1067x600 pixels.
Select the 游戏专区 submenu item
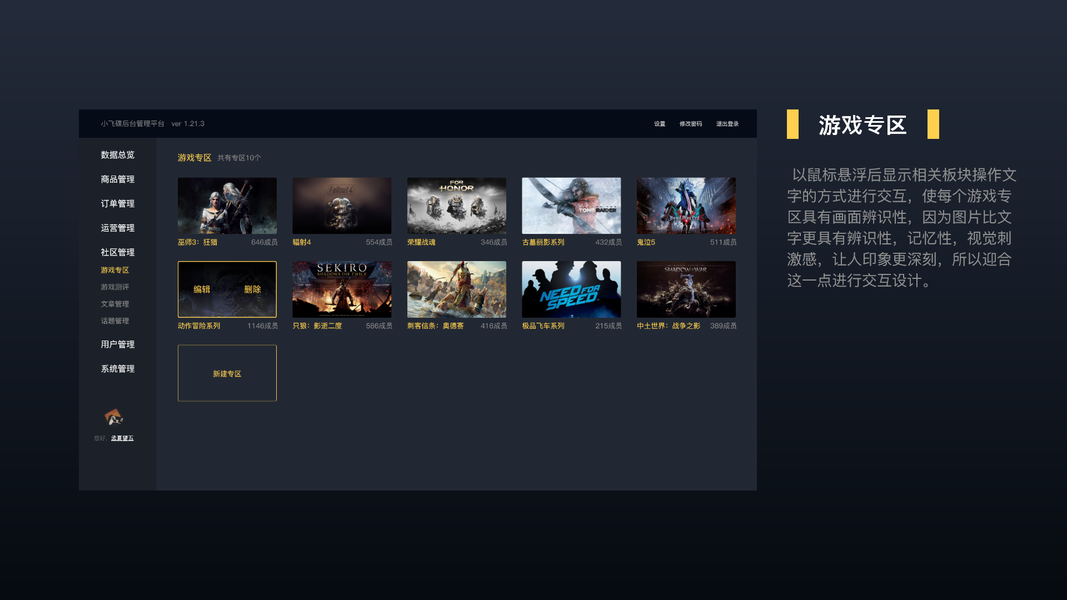coord(115,270)
